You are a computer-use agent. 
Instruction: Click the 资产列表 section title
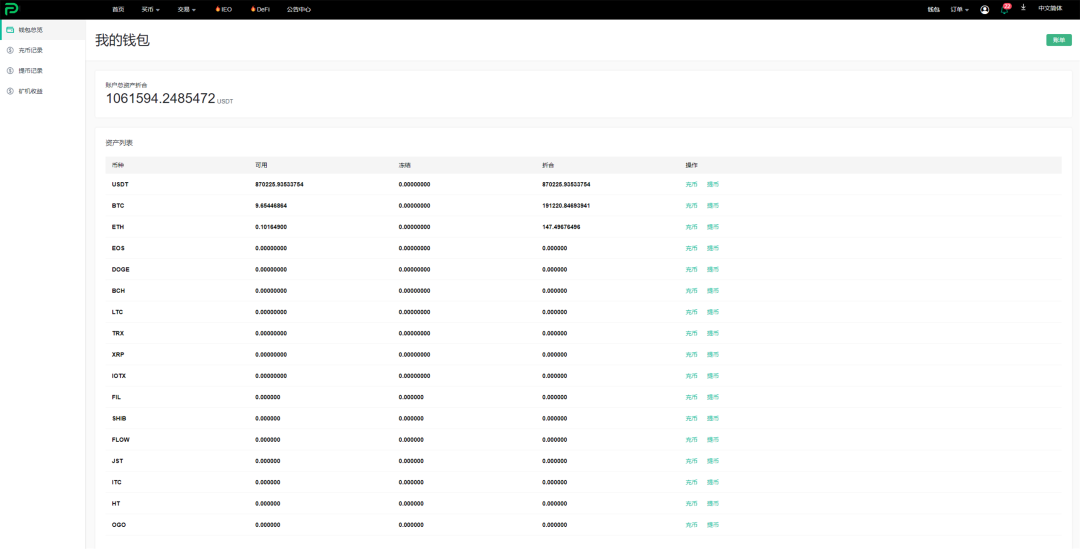(119, 143)
